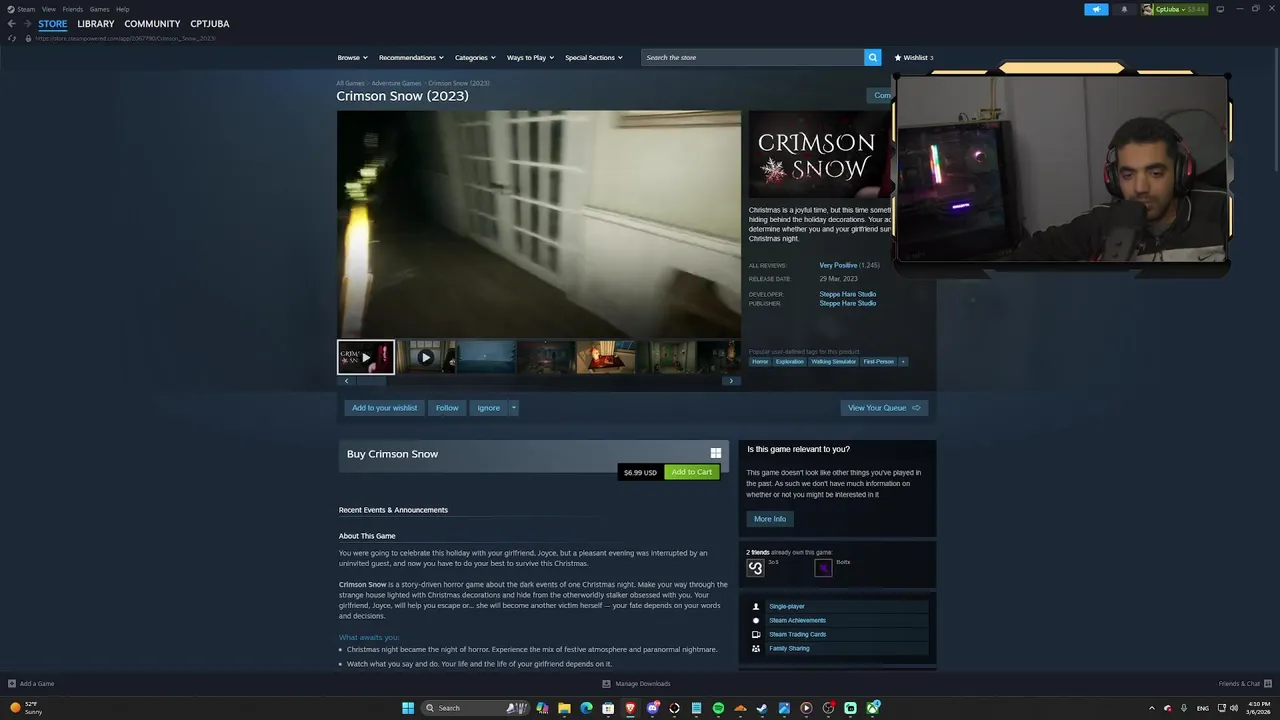Click the Walking Simulator tag
The width and height of the screenshot is (1280, 720).
click(x=833, y=361)
